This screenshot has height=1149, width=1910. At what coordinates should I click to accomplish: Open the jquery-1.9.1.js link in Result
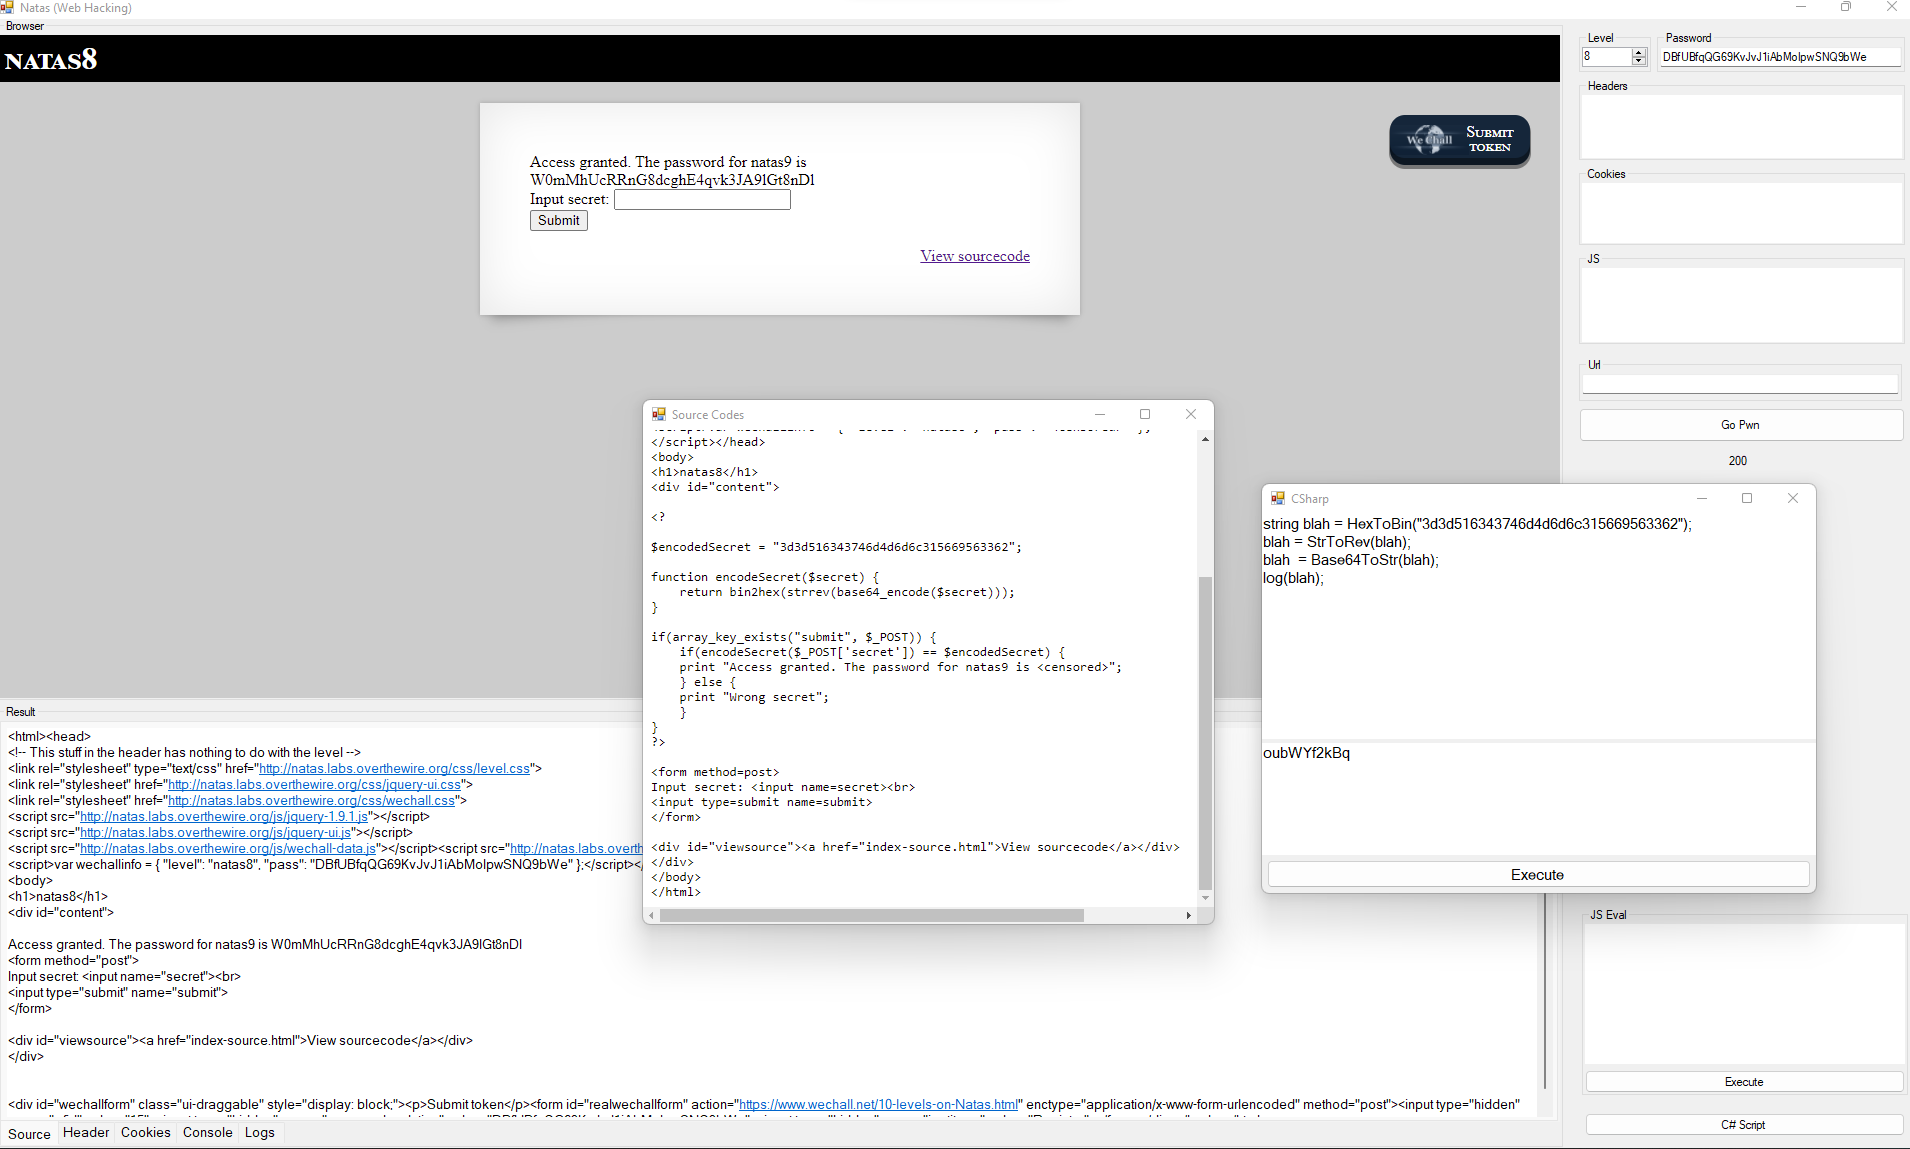click(224, 816)
